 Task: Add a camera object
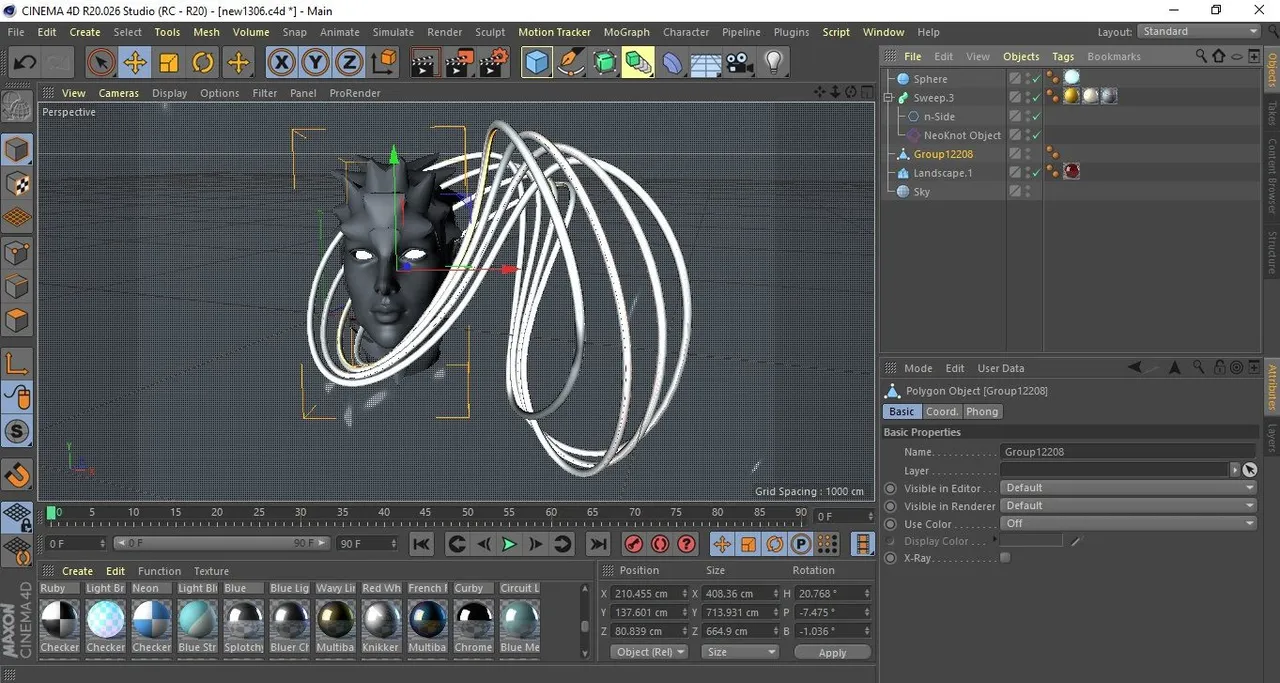[739, 63]
